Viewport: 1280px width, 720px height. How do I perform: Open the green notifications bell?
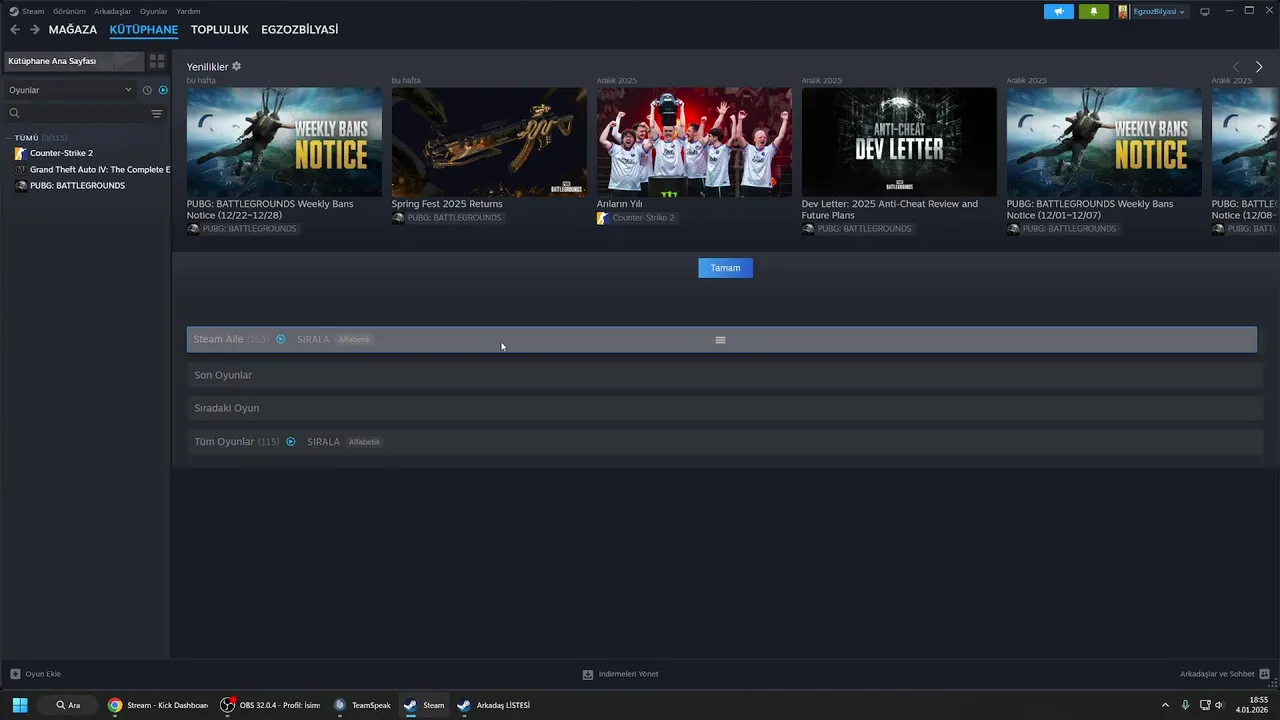1093,12
